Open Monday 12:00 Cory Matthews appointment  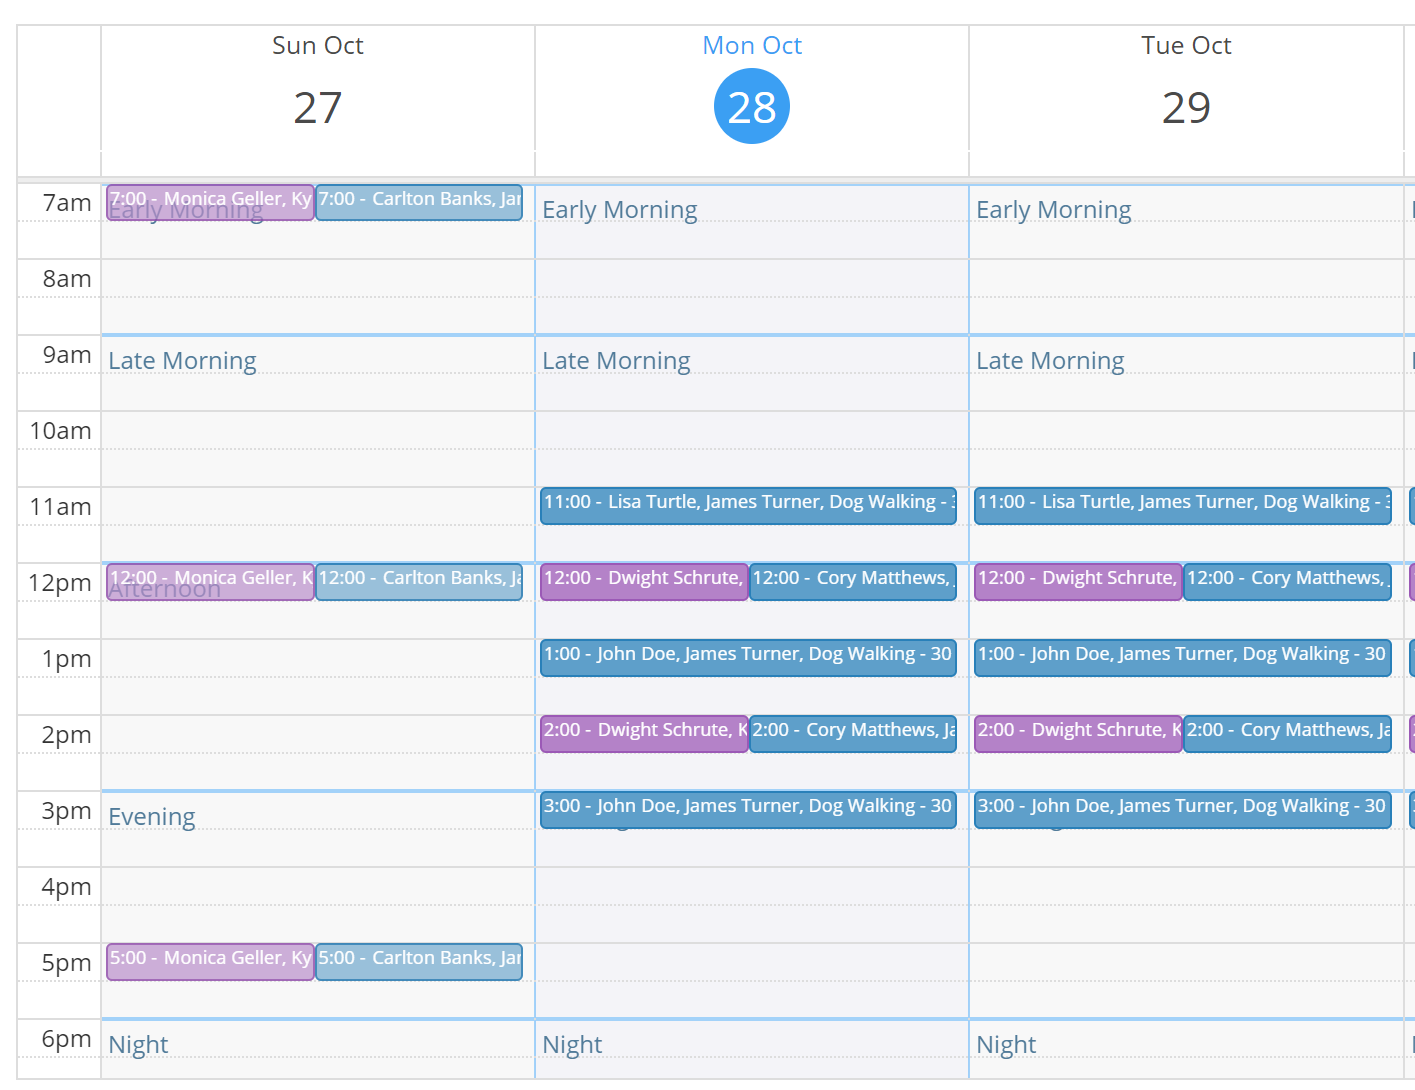tap(853, 582)
